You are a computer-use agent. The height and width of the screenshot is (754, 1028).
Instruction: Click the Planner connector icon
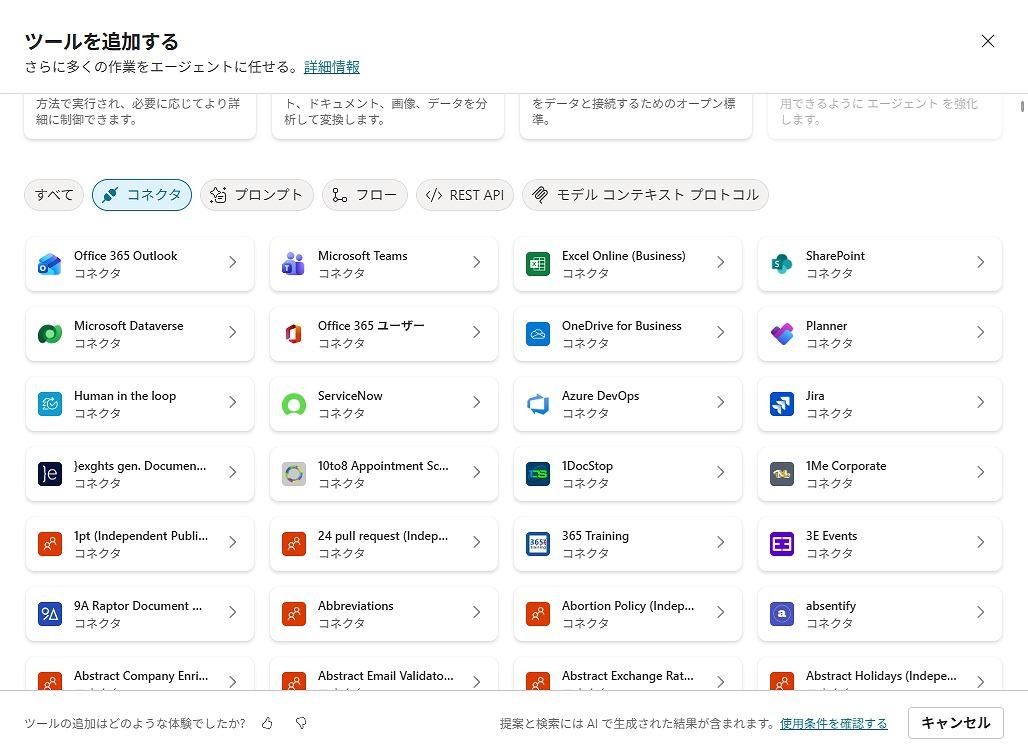tap(782, 334)
